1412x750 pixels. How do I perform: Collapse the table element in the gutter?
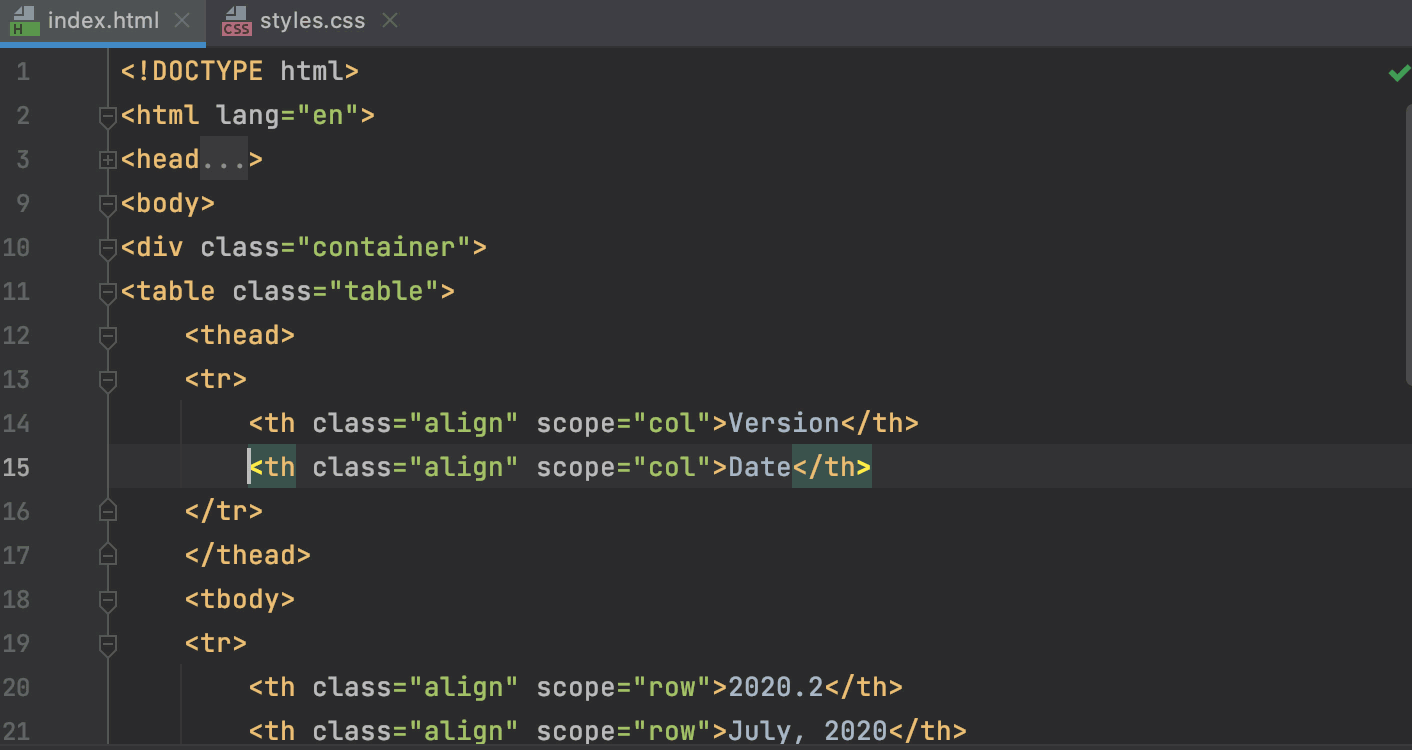click(x=107, y=291)
